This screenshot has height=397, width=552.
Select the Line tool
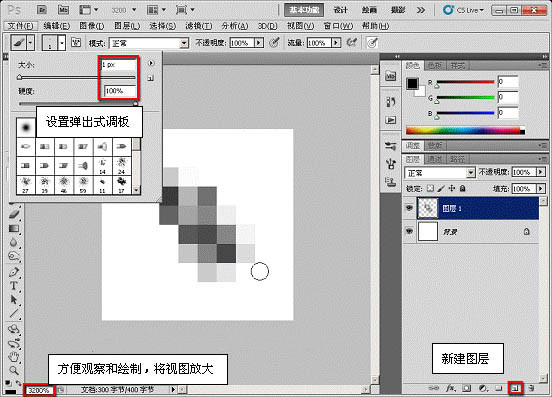coord(14,313)
